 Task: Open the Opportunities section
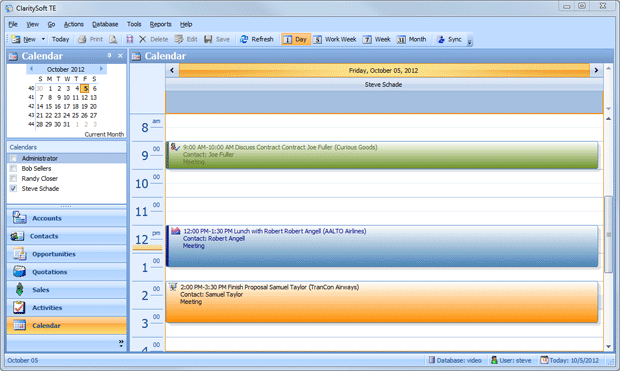point(66,254)
